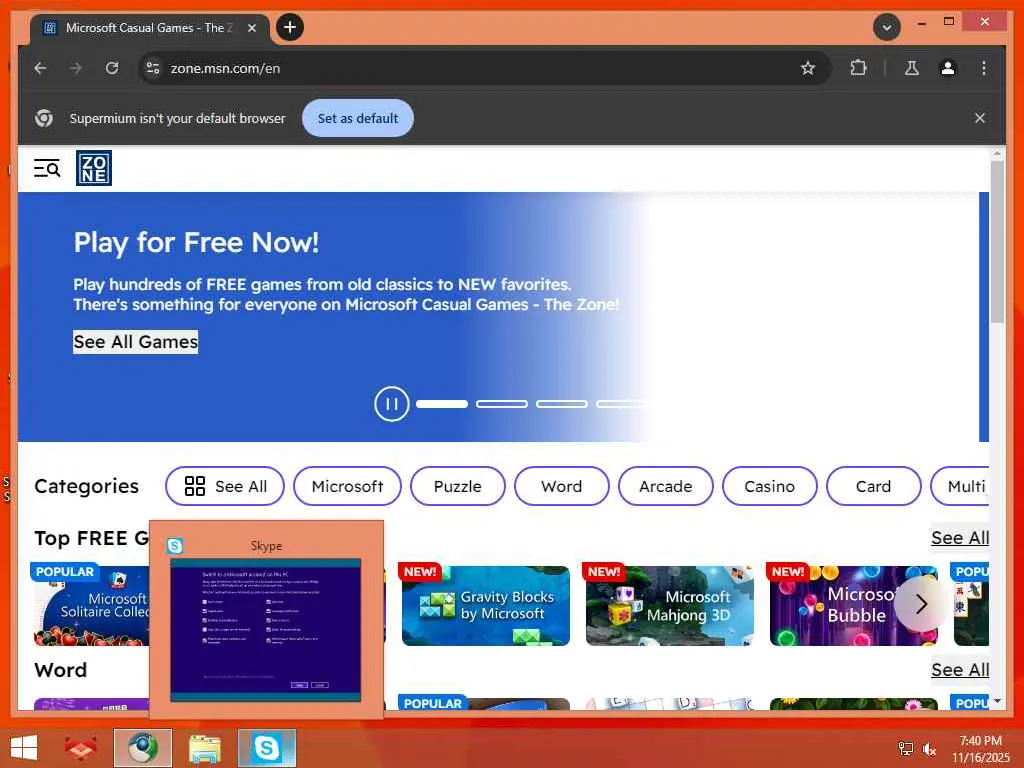Reload the page with the refresh icon

[112, 68]
